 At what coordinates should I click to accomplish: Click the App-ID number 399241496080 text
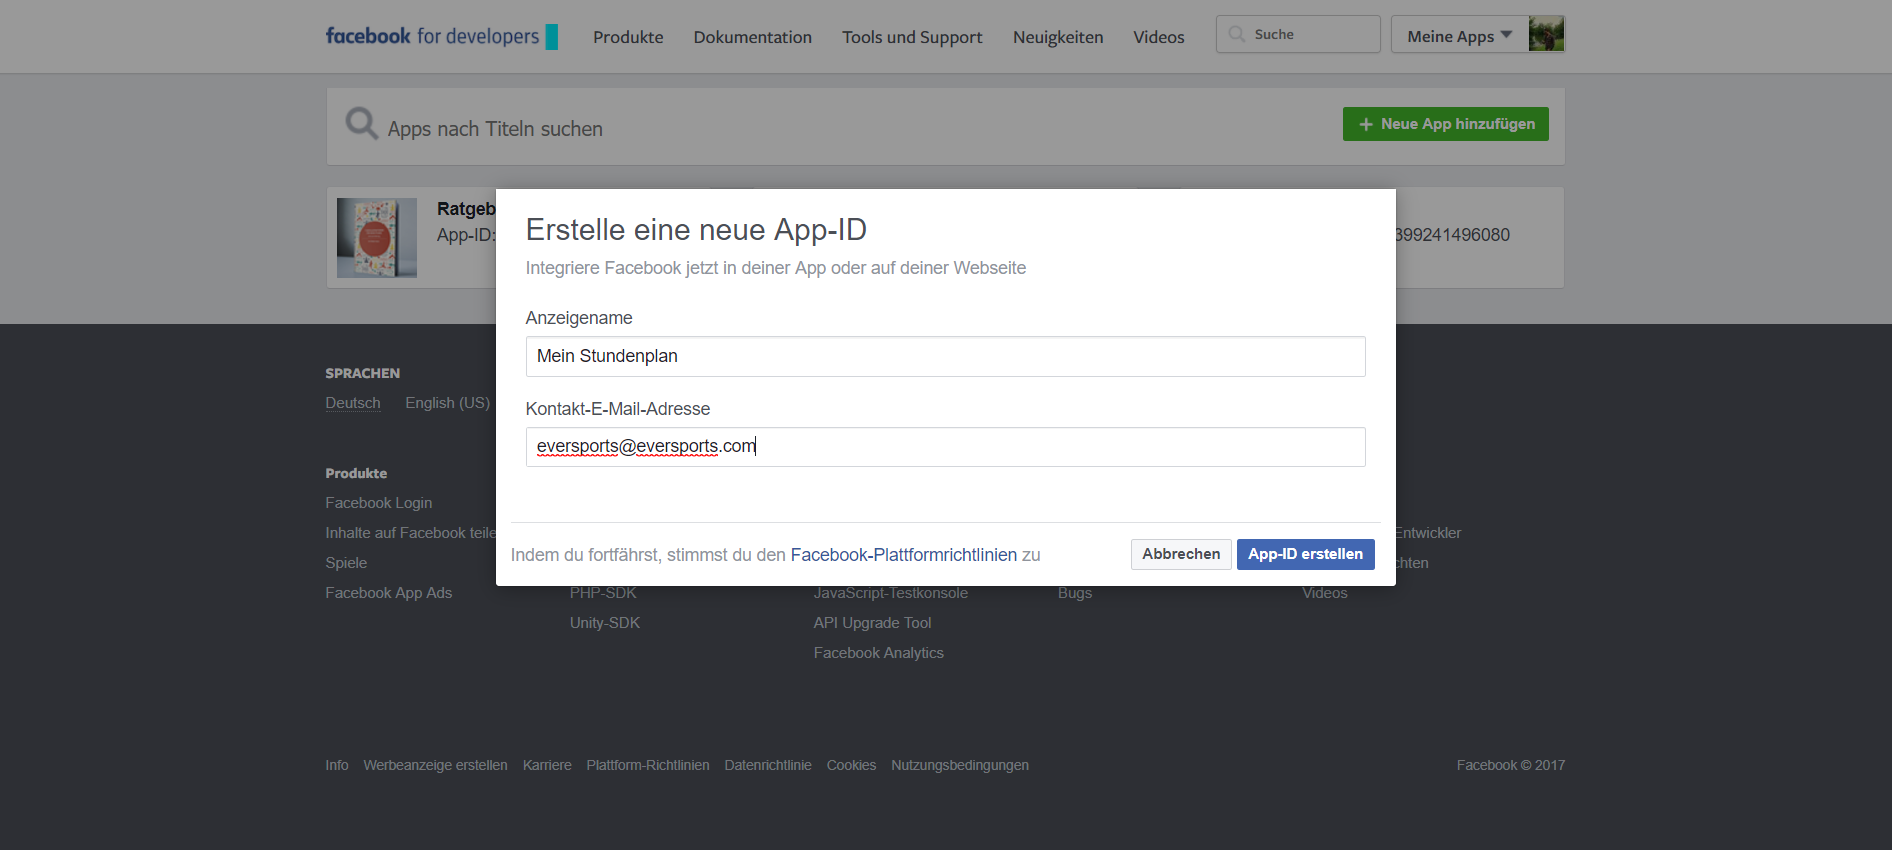1453,235
